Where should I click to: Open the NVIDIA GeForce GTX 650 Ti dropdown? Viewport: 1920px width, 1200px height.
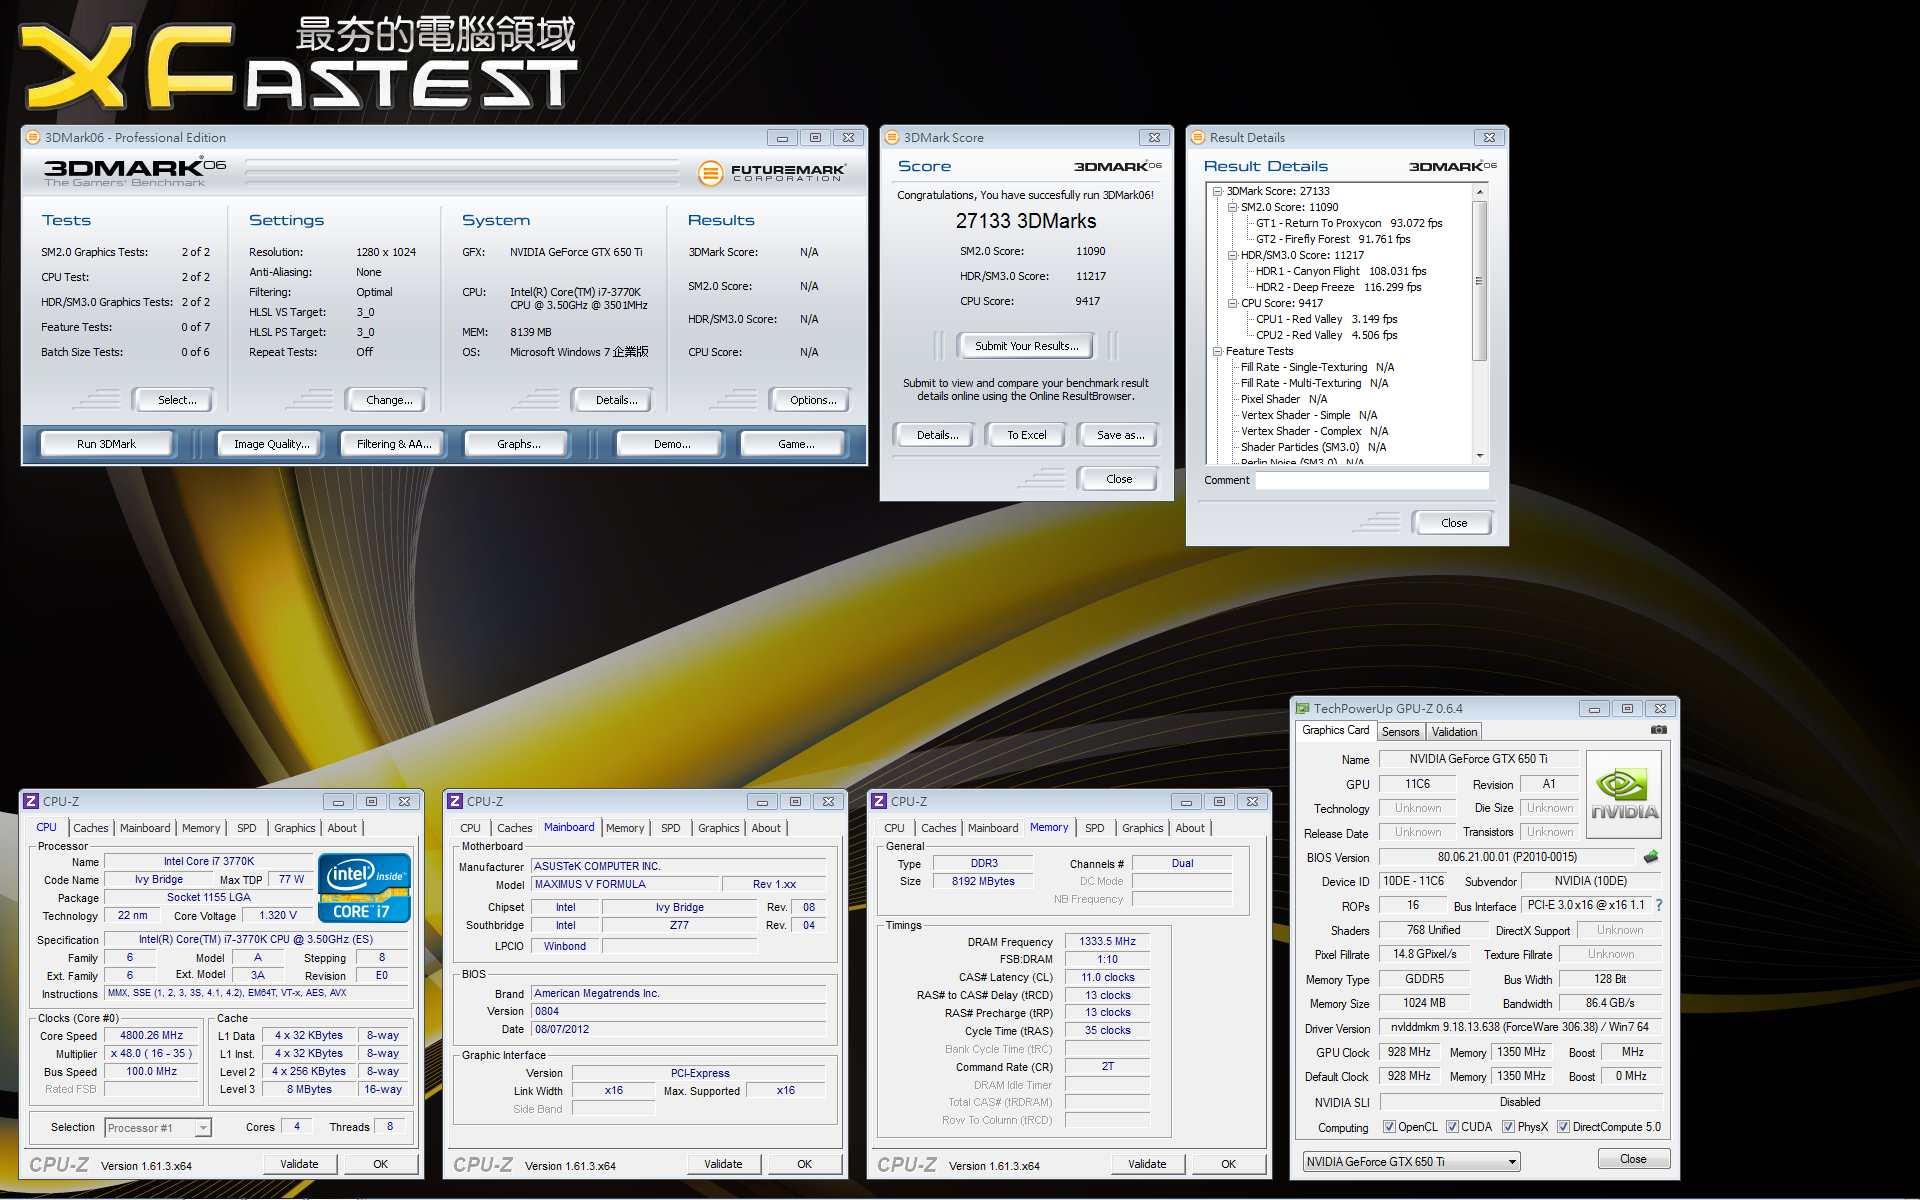click(x=1411, y=1162)
